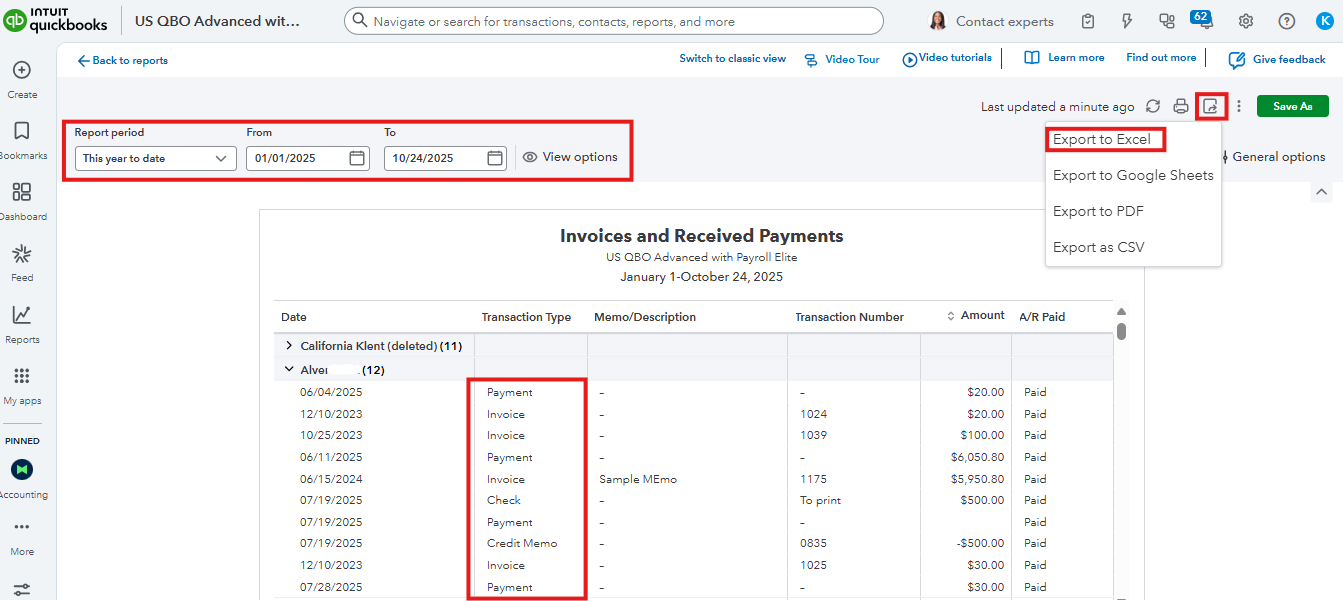The image size is (1343, 601).
Task: Open the settings gear icon
Action: point(1246,21)
